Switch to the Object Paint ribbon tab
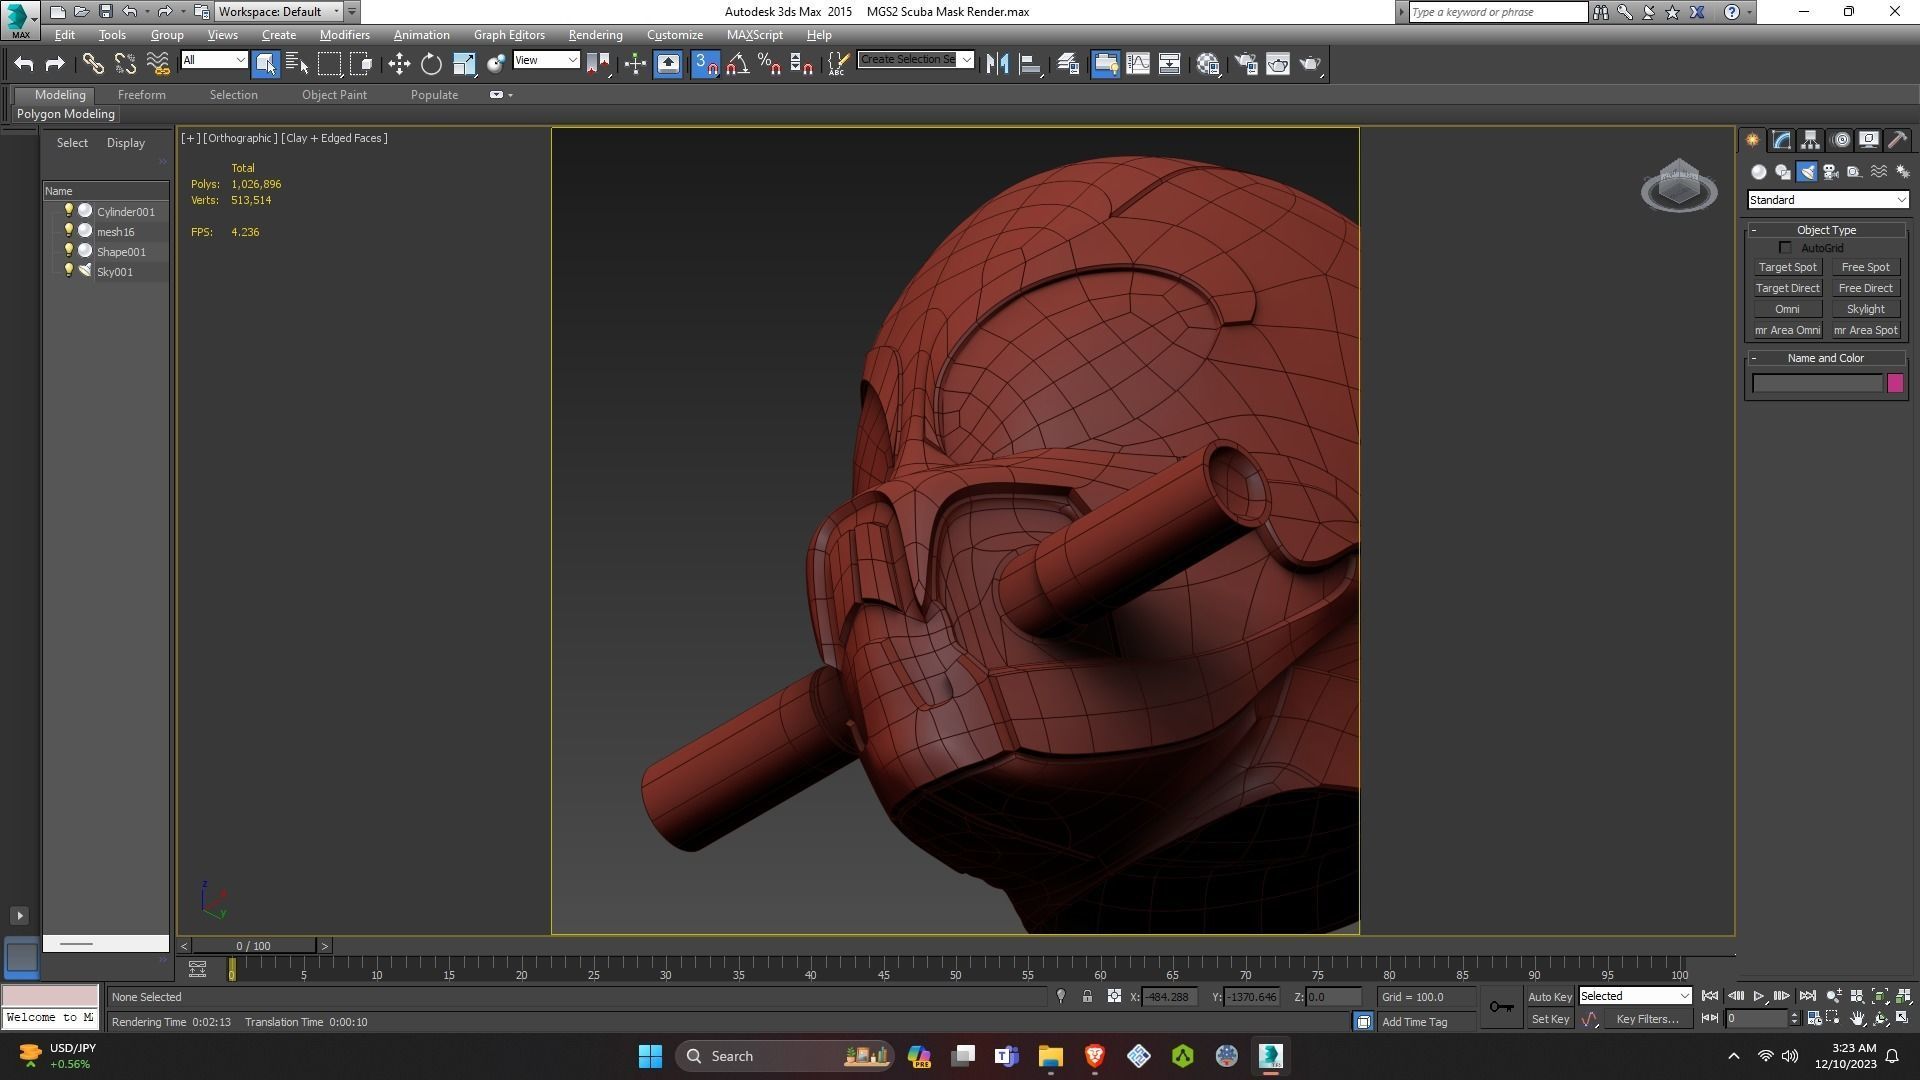Screen dimensions: 1920x1080 [334, 95]
